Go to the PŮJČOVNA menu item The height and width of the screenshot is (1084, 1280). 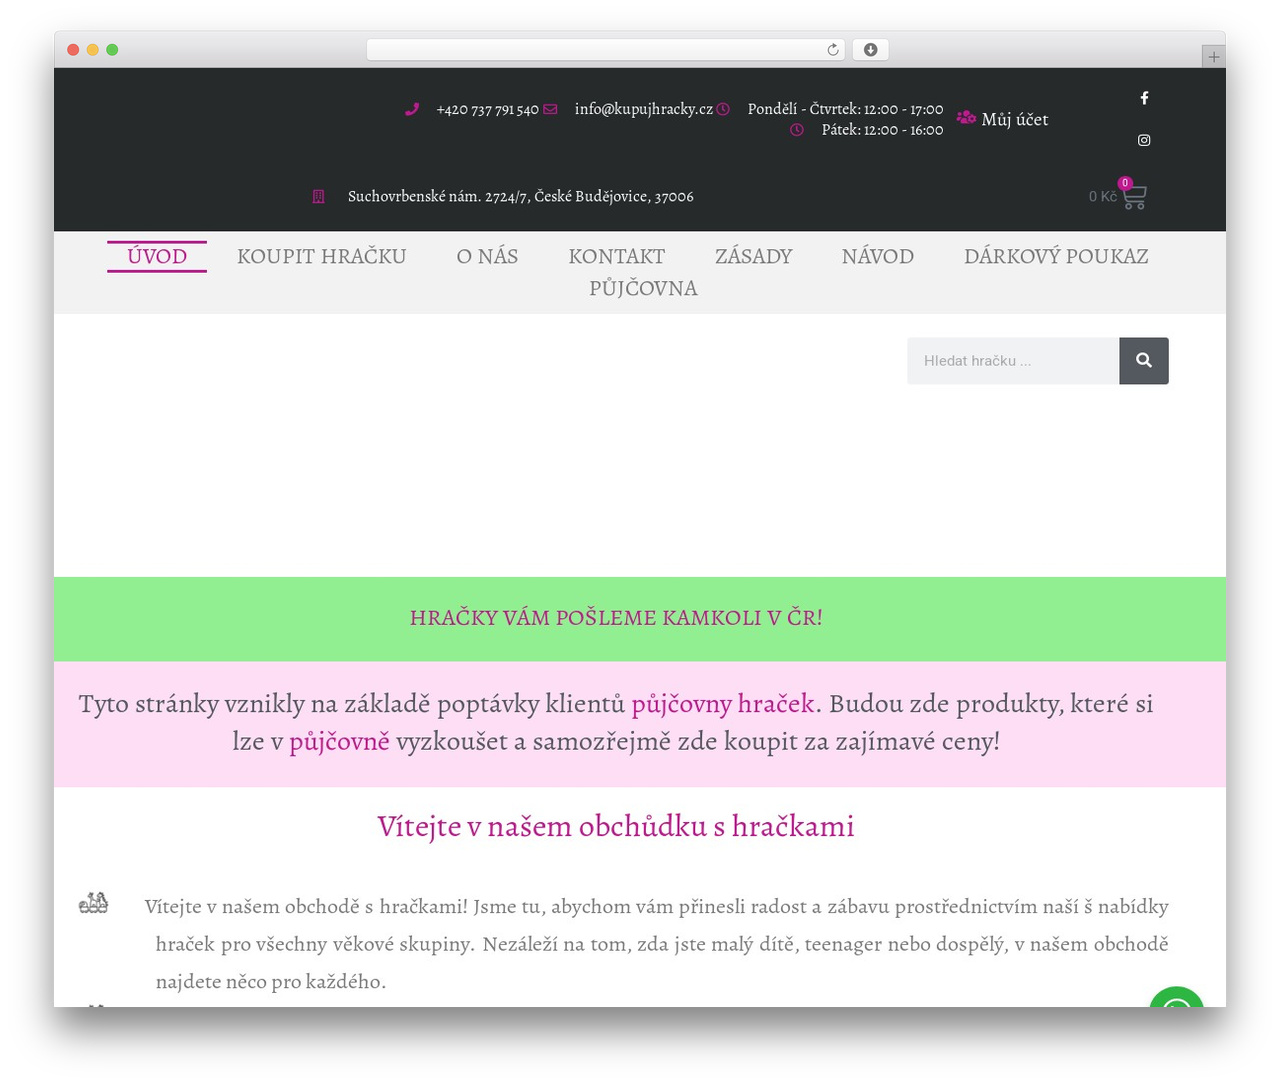tap(643, 288)
